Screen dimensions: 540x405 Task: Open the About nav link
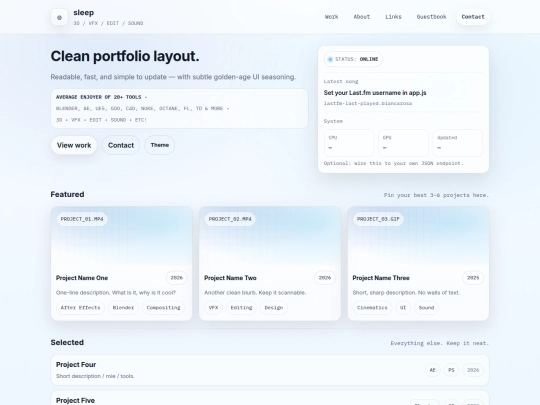point(362,17)
